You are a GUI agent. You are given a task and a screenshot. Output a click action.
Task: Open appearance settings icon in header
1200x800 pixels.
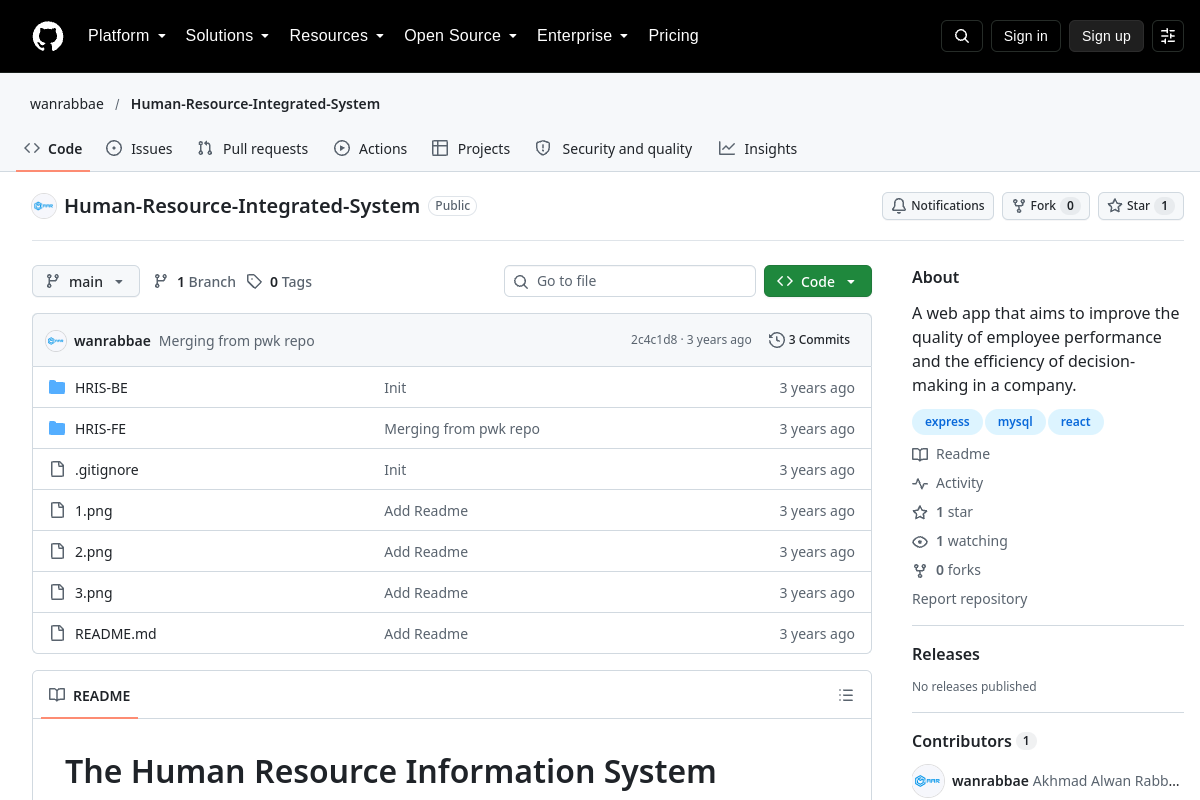pos(1168,36)
